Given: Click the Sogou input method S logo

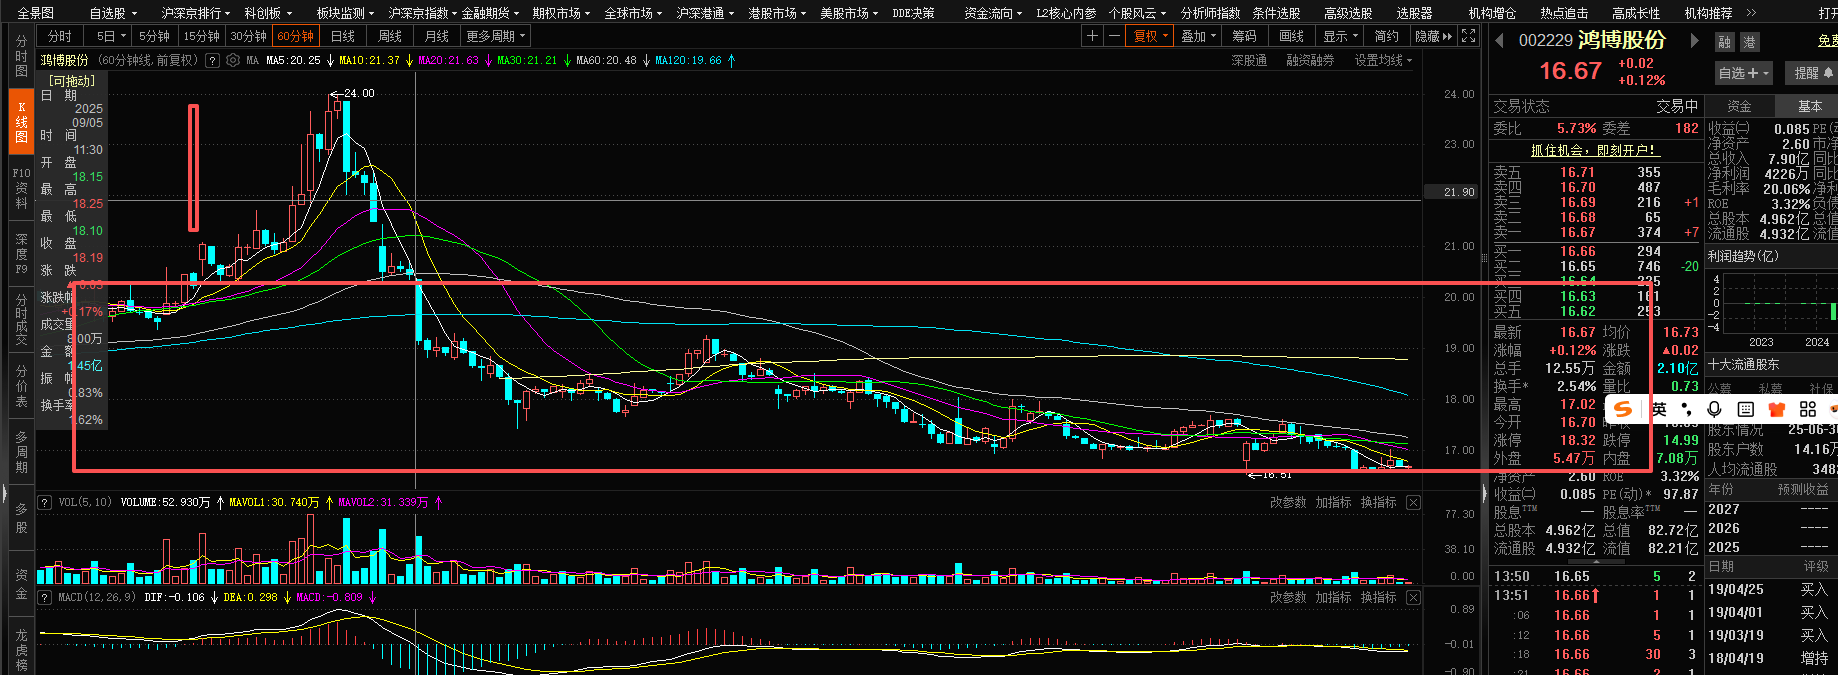Looking at the screenshot, I should pyautogui.click(x=1624, y=409).
